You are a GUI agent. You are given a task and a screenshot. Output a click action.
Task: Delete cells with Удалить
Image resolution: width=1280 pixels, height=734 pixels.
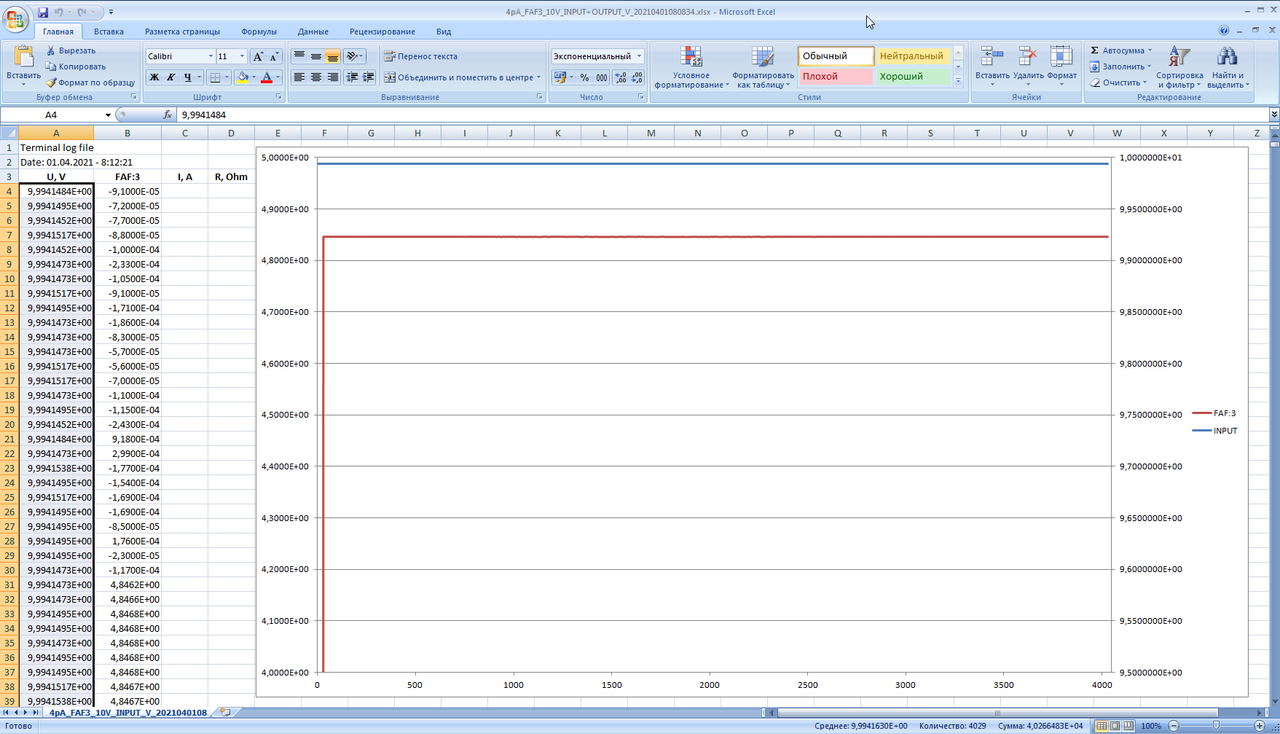click(1028, 63)
